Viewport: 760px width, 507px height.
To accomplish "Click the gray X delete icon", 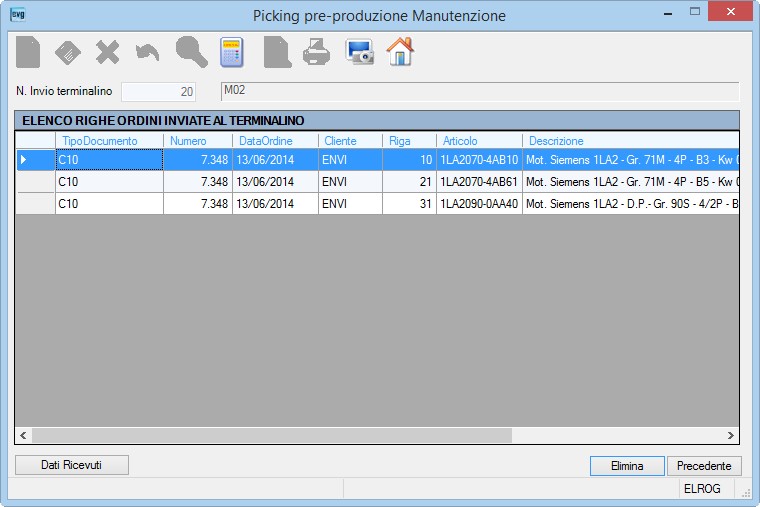I will click(108, 52).
